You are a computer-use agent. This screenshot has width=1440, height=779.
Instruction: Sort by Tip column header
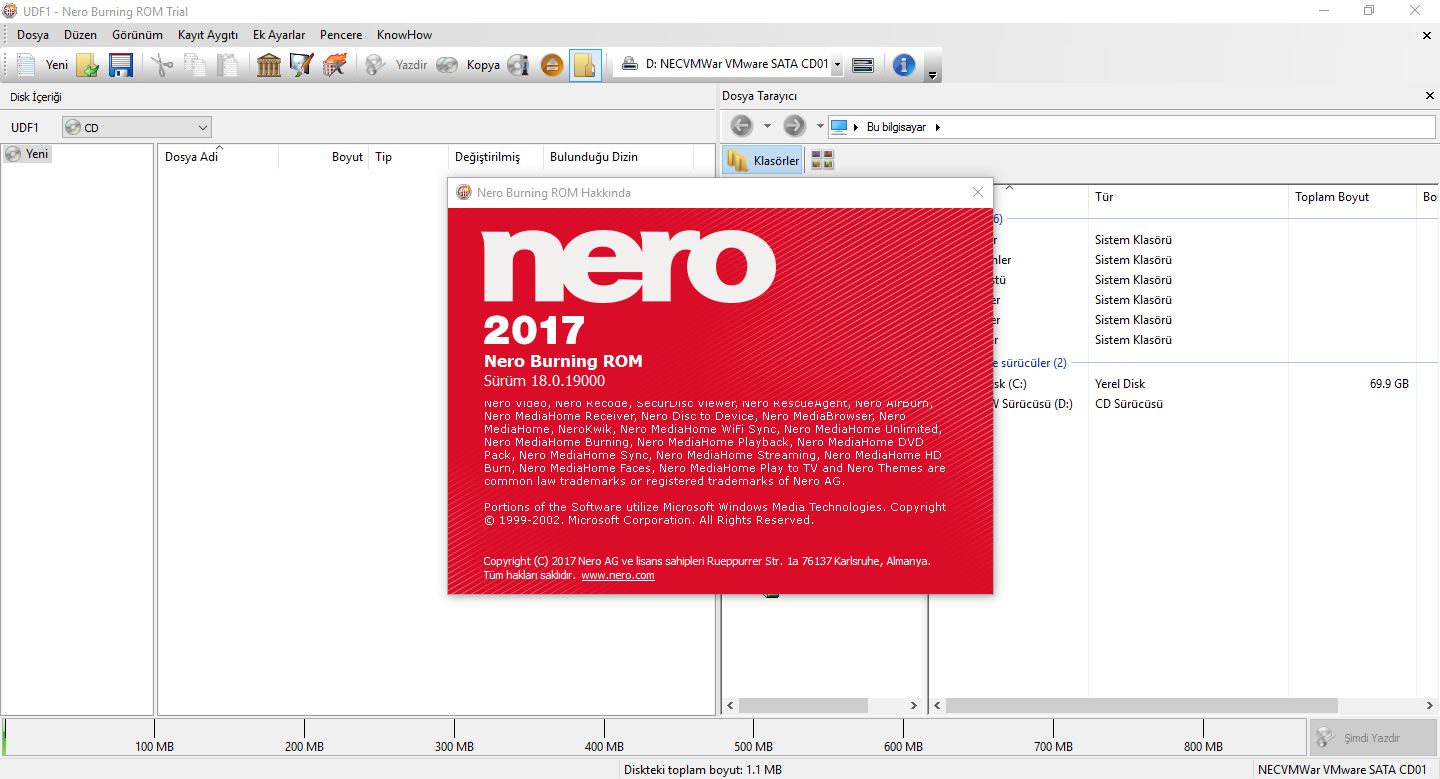coord(409,157)
